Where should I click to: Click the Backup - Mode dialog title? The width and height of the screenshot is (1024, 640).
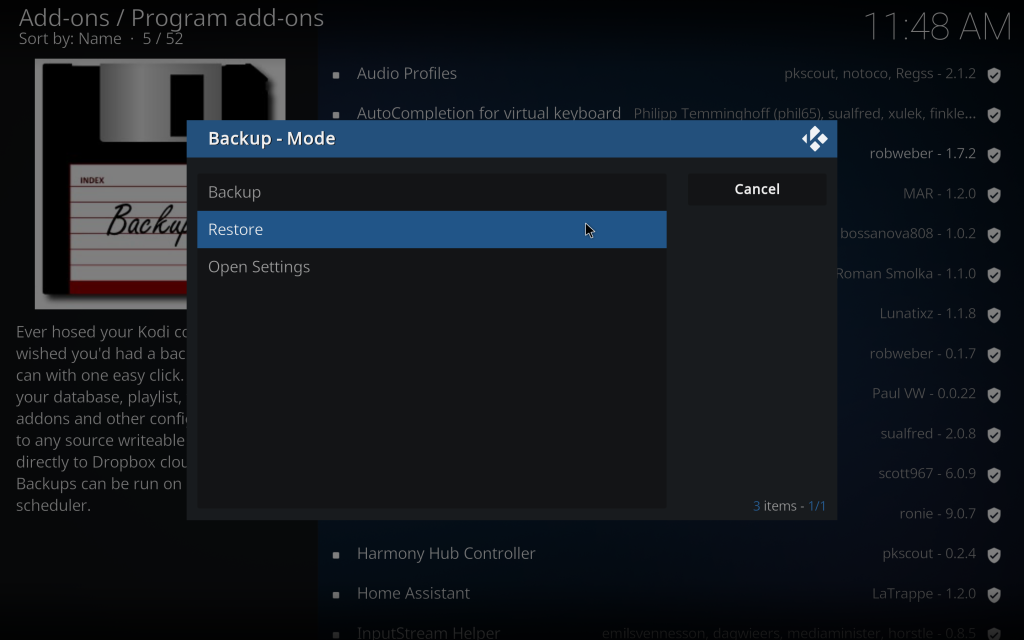tap(272, 139)
